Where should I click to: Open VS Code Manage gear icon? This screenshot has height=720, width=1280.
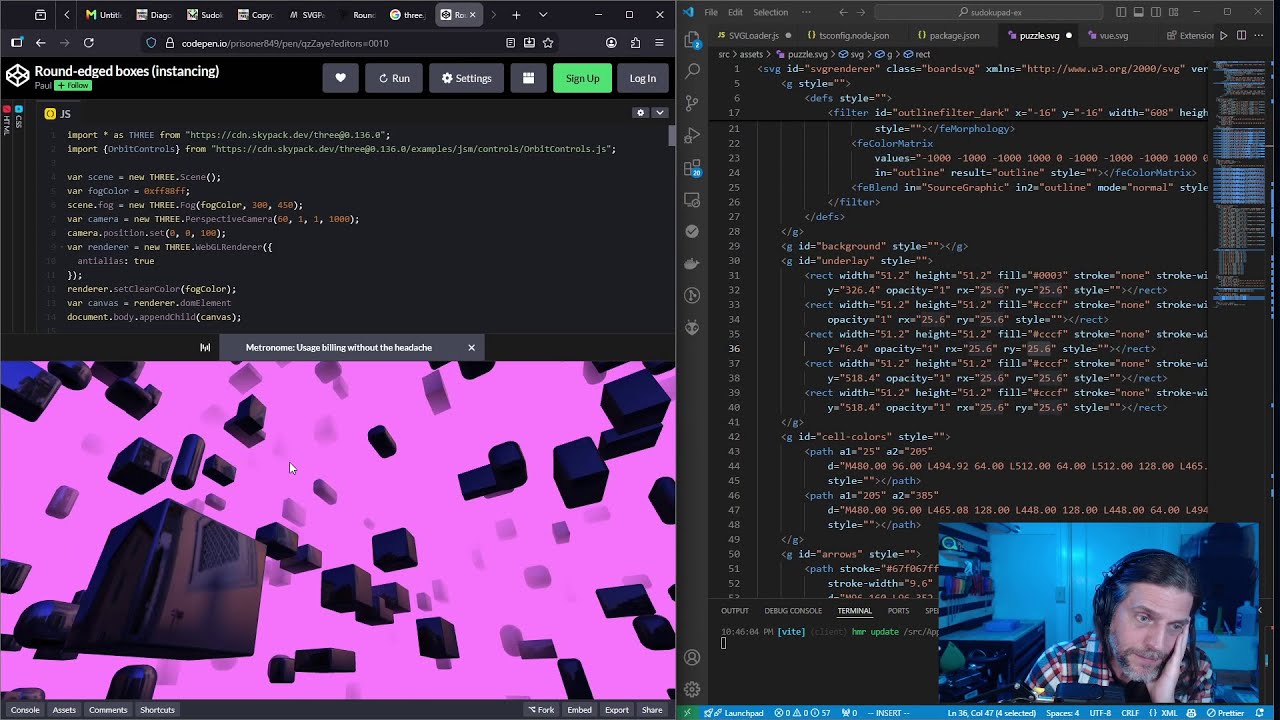coord(692,689)
